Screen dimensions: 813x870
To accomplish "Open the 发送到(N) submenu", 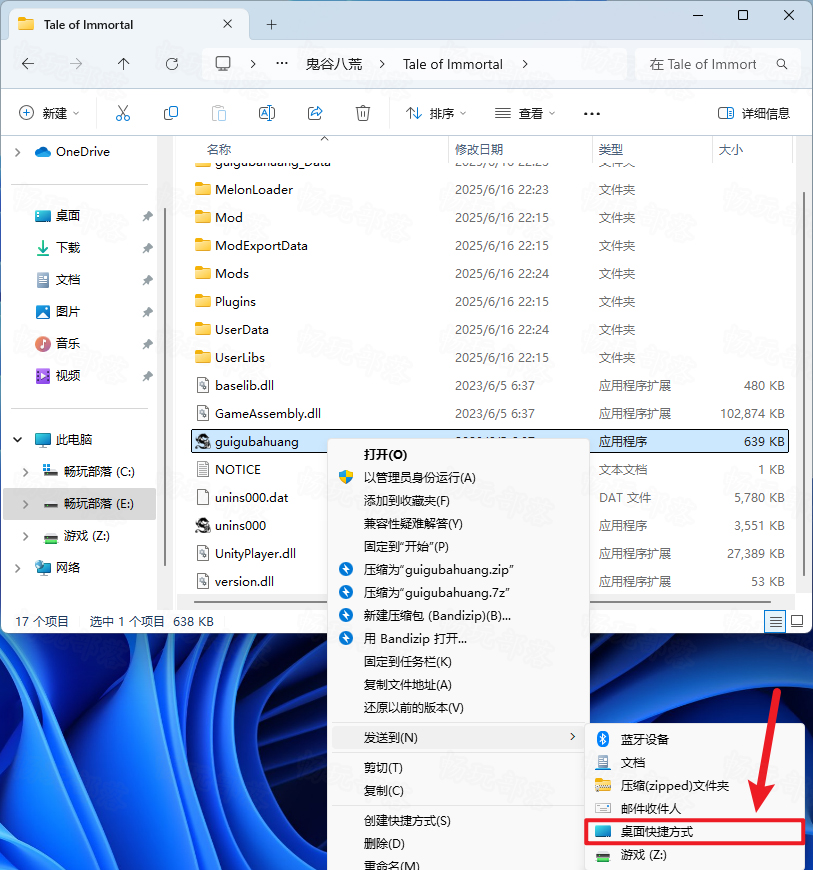I will click(458, 737).
